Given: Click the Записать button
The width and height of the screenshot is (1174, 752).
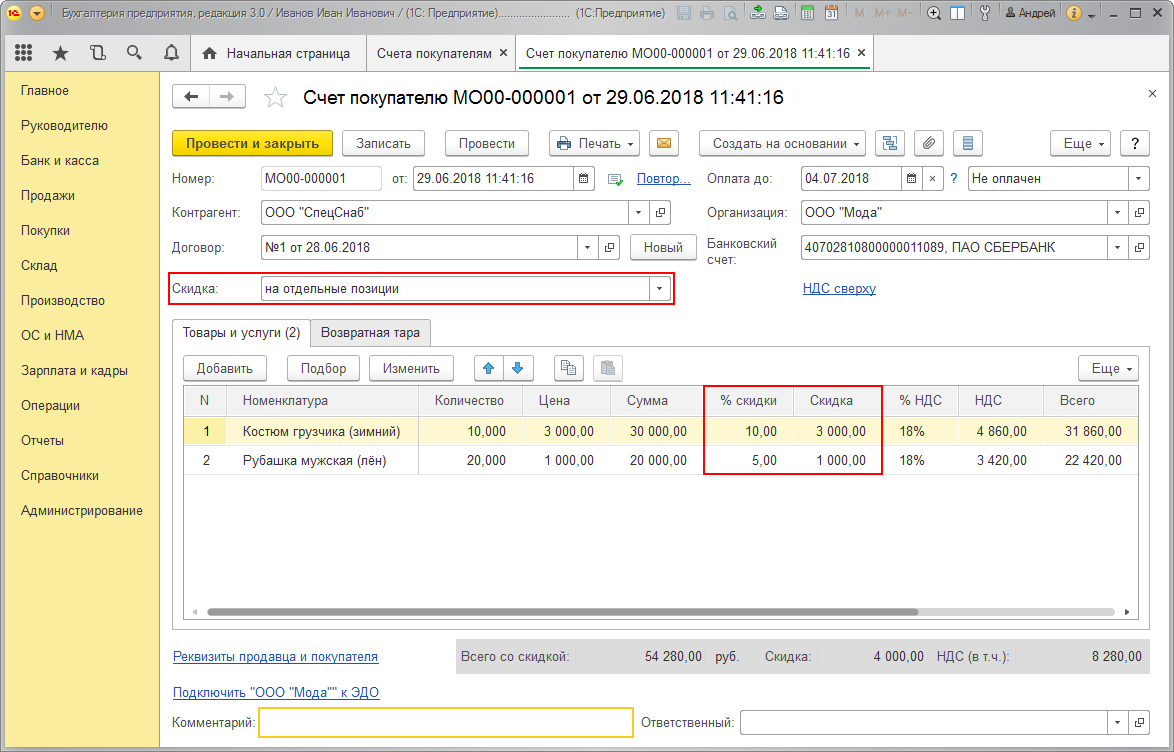Looking at the screenshot, I should coord(383,143).
